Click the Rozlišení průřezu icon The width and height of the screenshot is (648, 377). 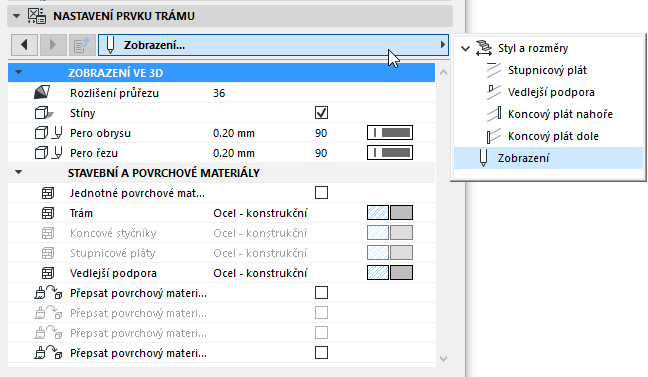pos(42,92)
